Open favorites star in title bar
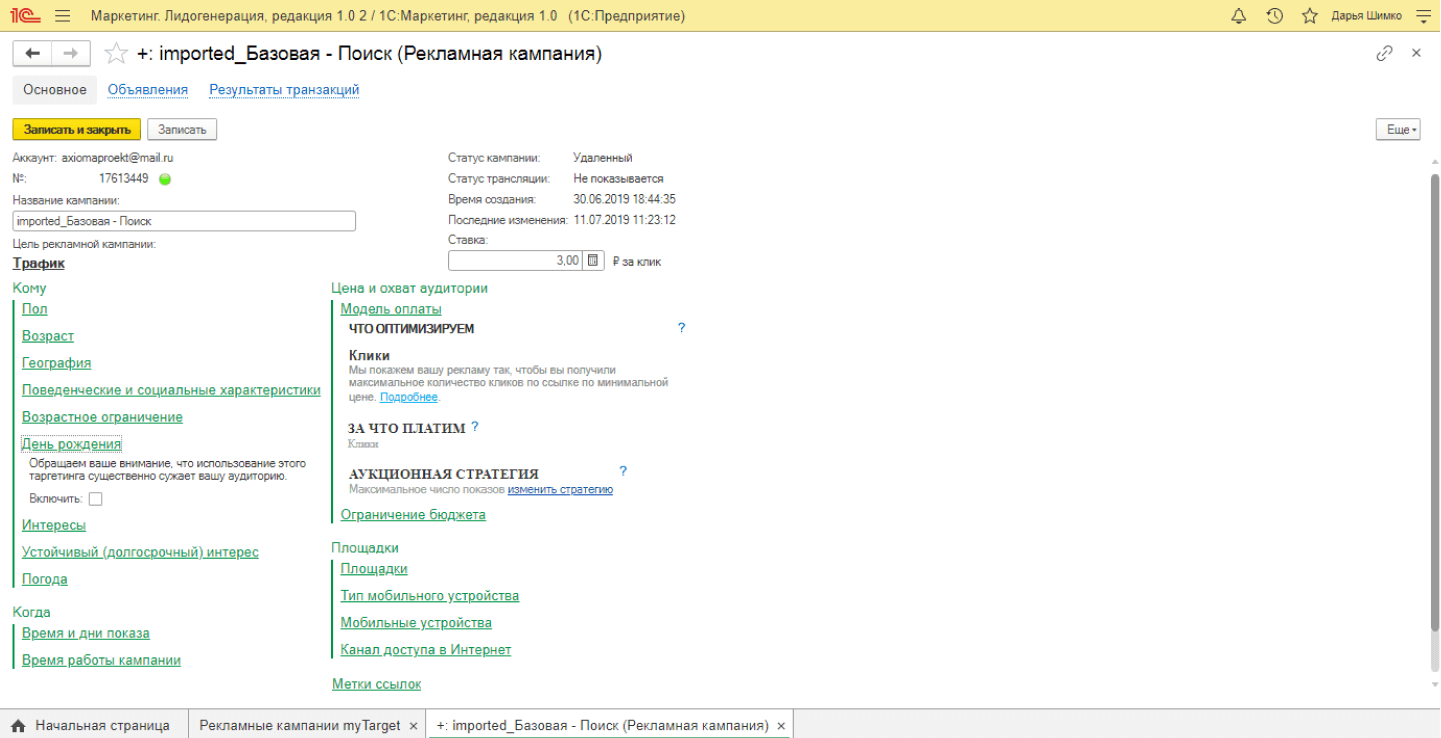The image size is (1441, 738). (1309, 16)
